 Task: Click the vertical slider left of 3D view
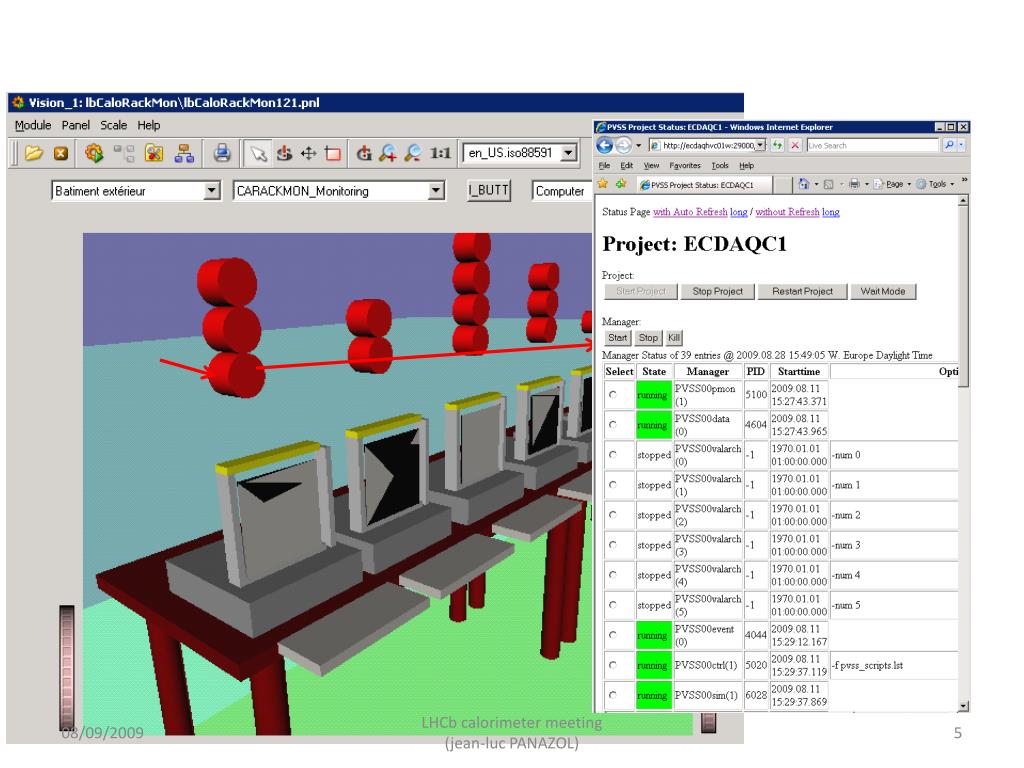(67, 667)
